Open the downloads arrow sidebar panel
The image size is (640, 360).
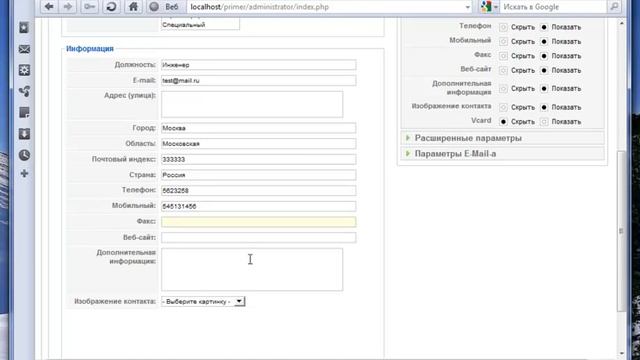click(x=24, y=134)
